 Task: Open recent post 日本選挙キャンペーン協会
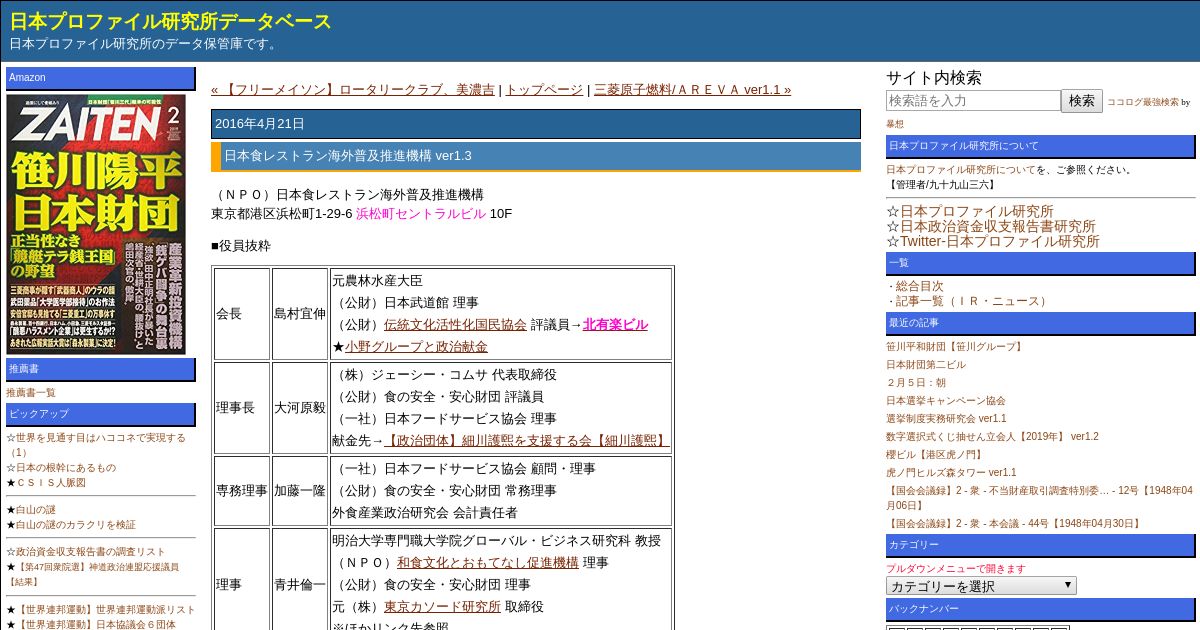point(946,400)
